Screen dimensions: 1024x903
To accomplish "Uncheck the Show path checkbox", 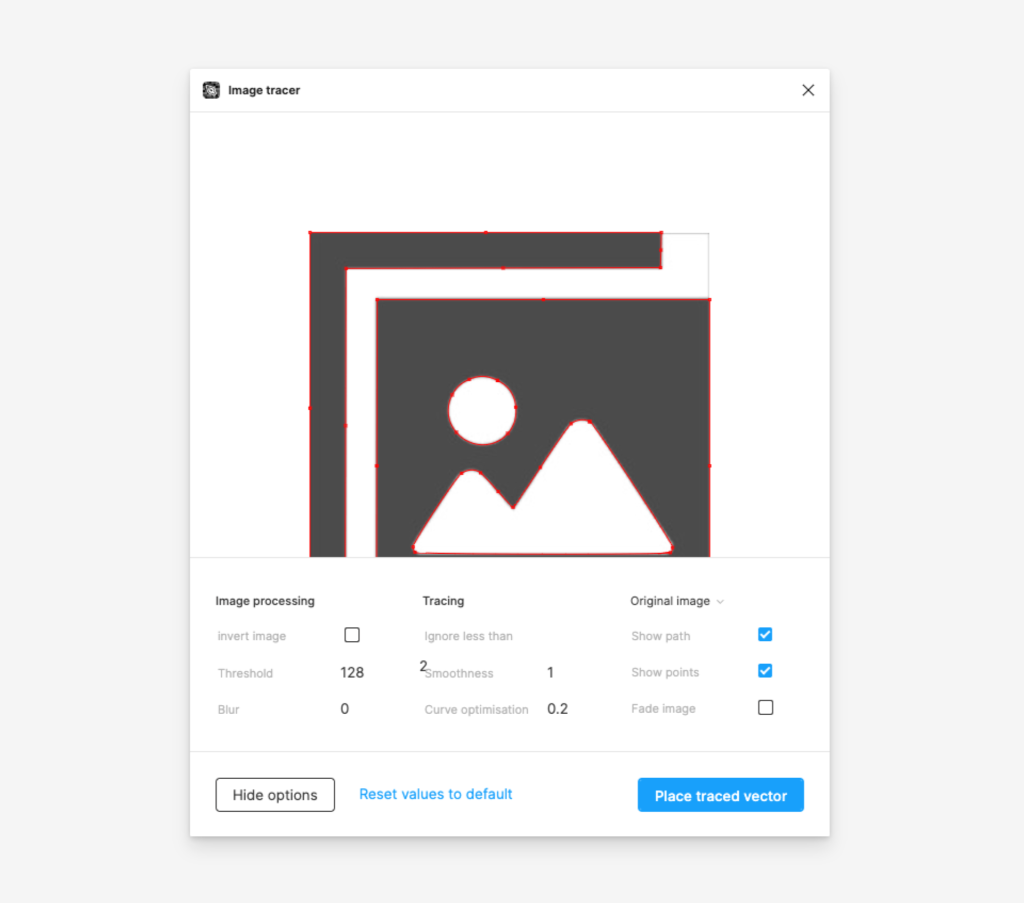I will [765, 635].
